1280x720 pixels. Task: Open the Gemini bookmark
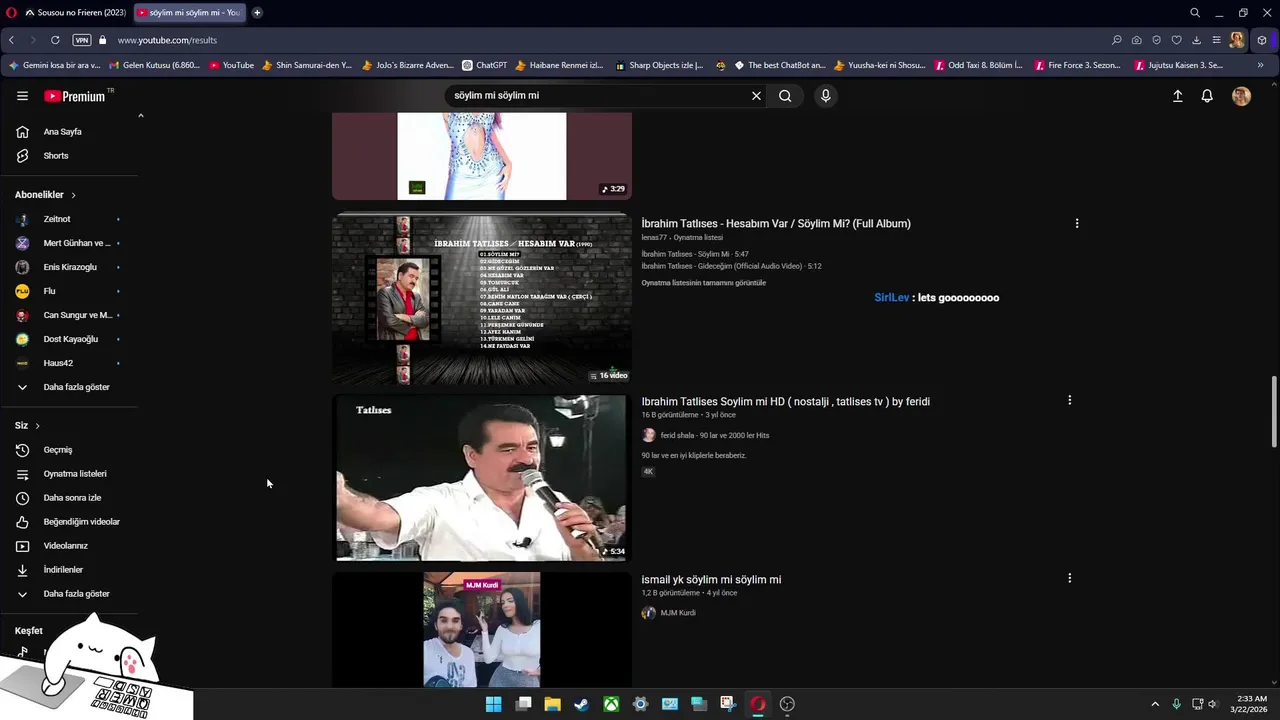(55, 65)
